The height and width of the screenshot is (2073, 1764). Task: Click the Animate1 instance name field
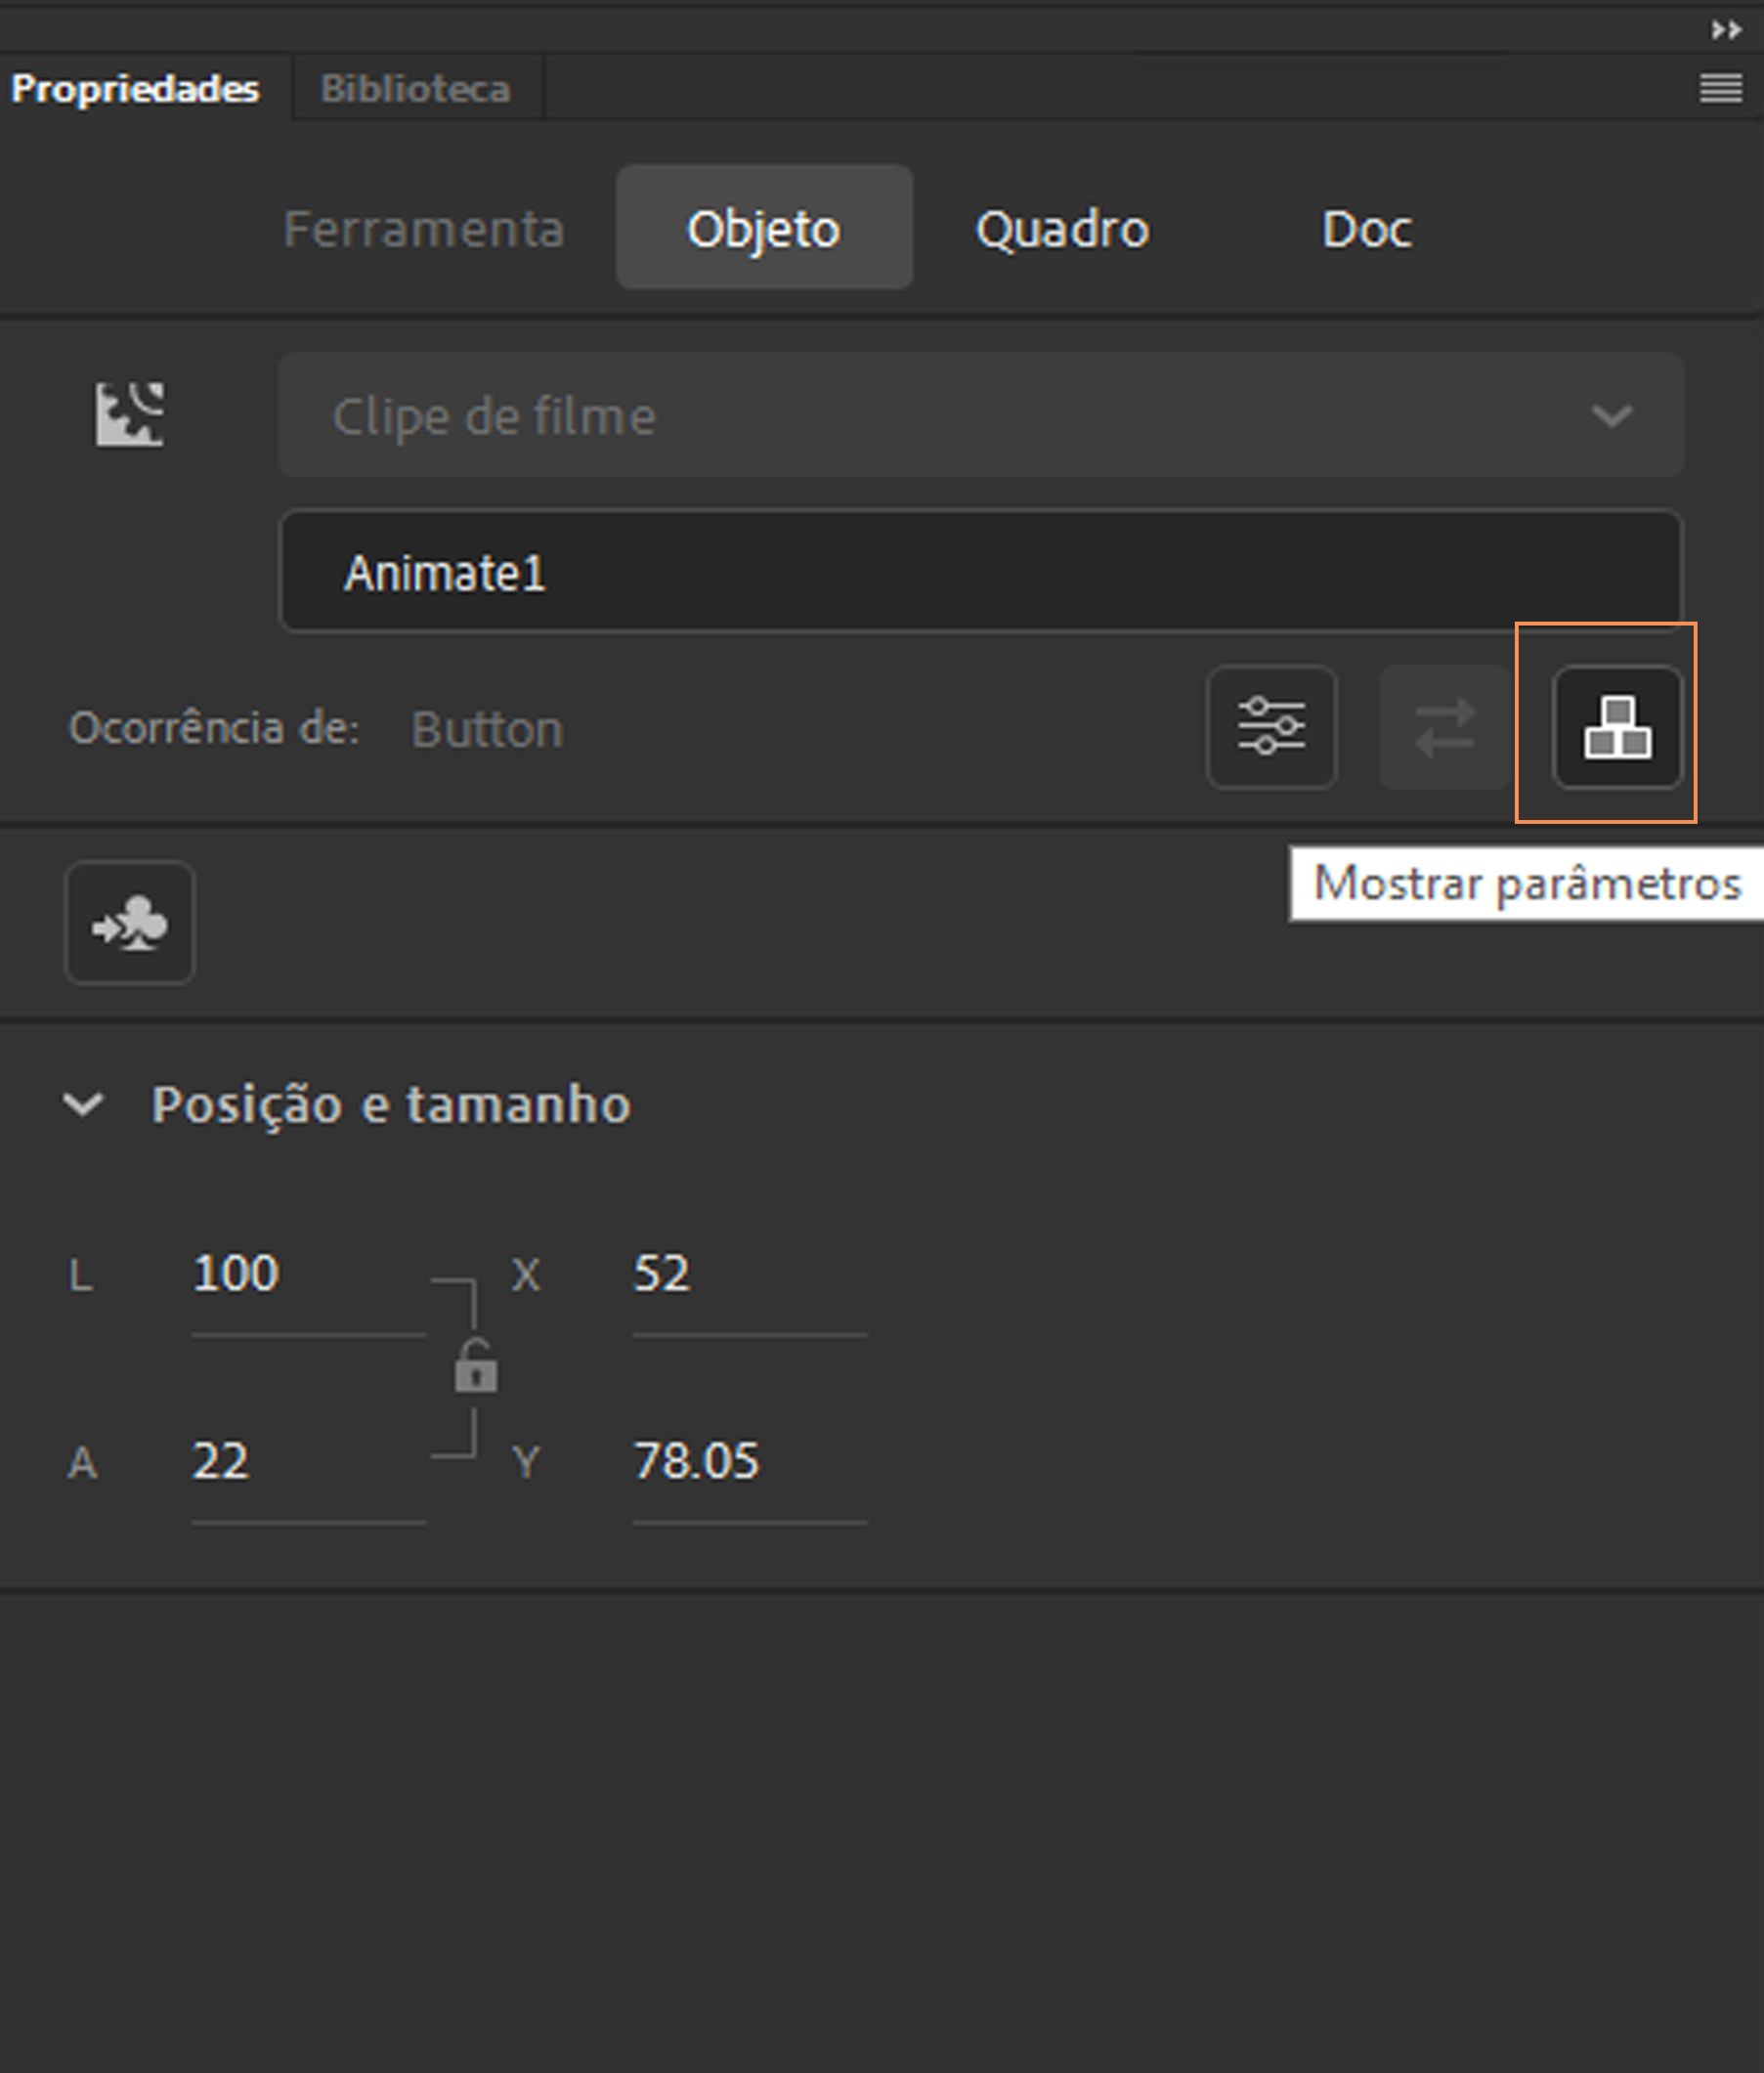coord(980,572)
